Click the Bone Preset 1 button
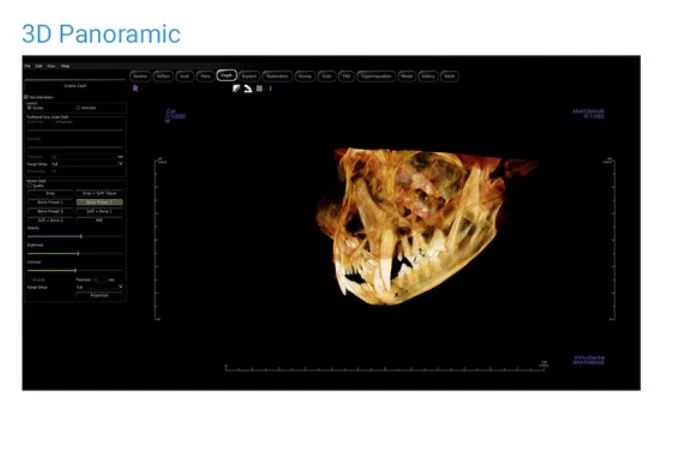Viewport: 679px width, 458px height. pos(50,202)
